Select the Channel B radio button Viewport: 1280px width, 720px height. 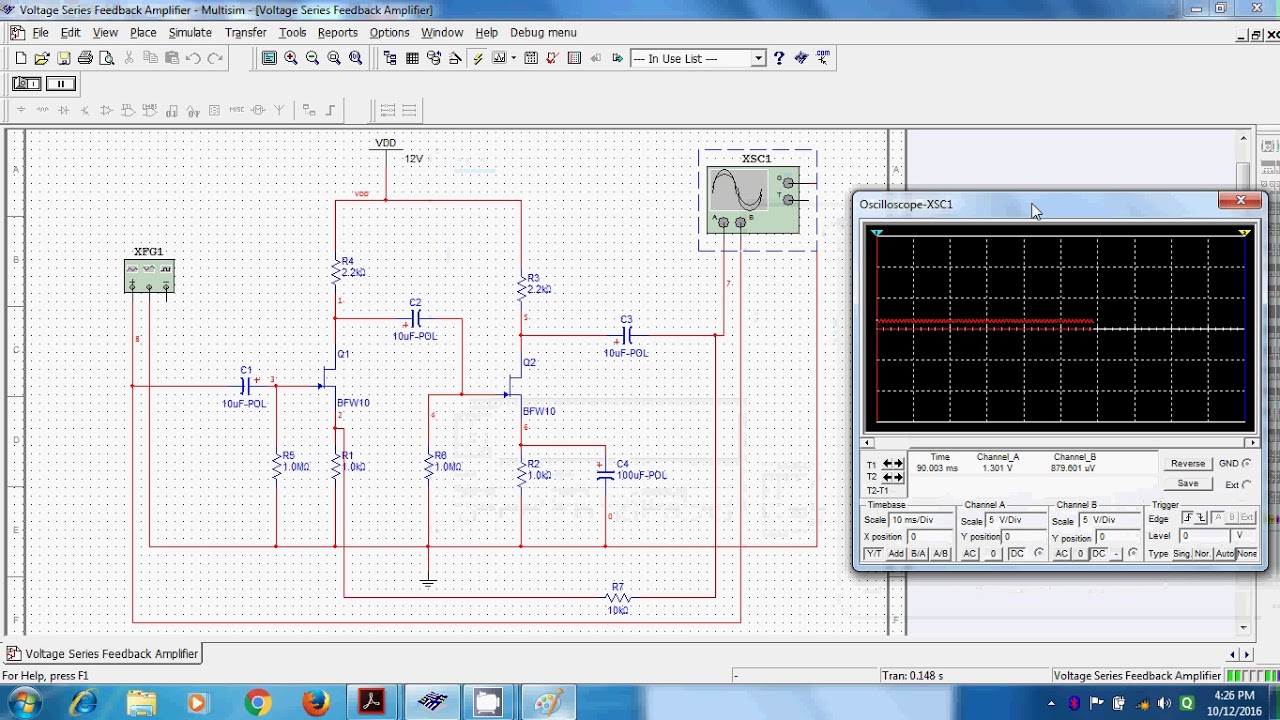(1132, 553)
